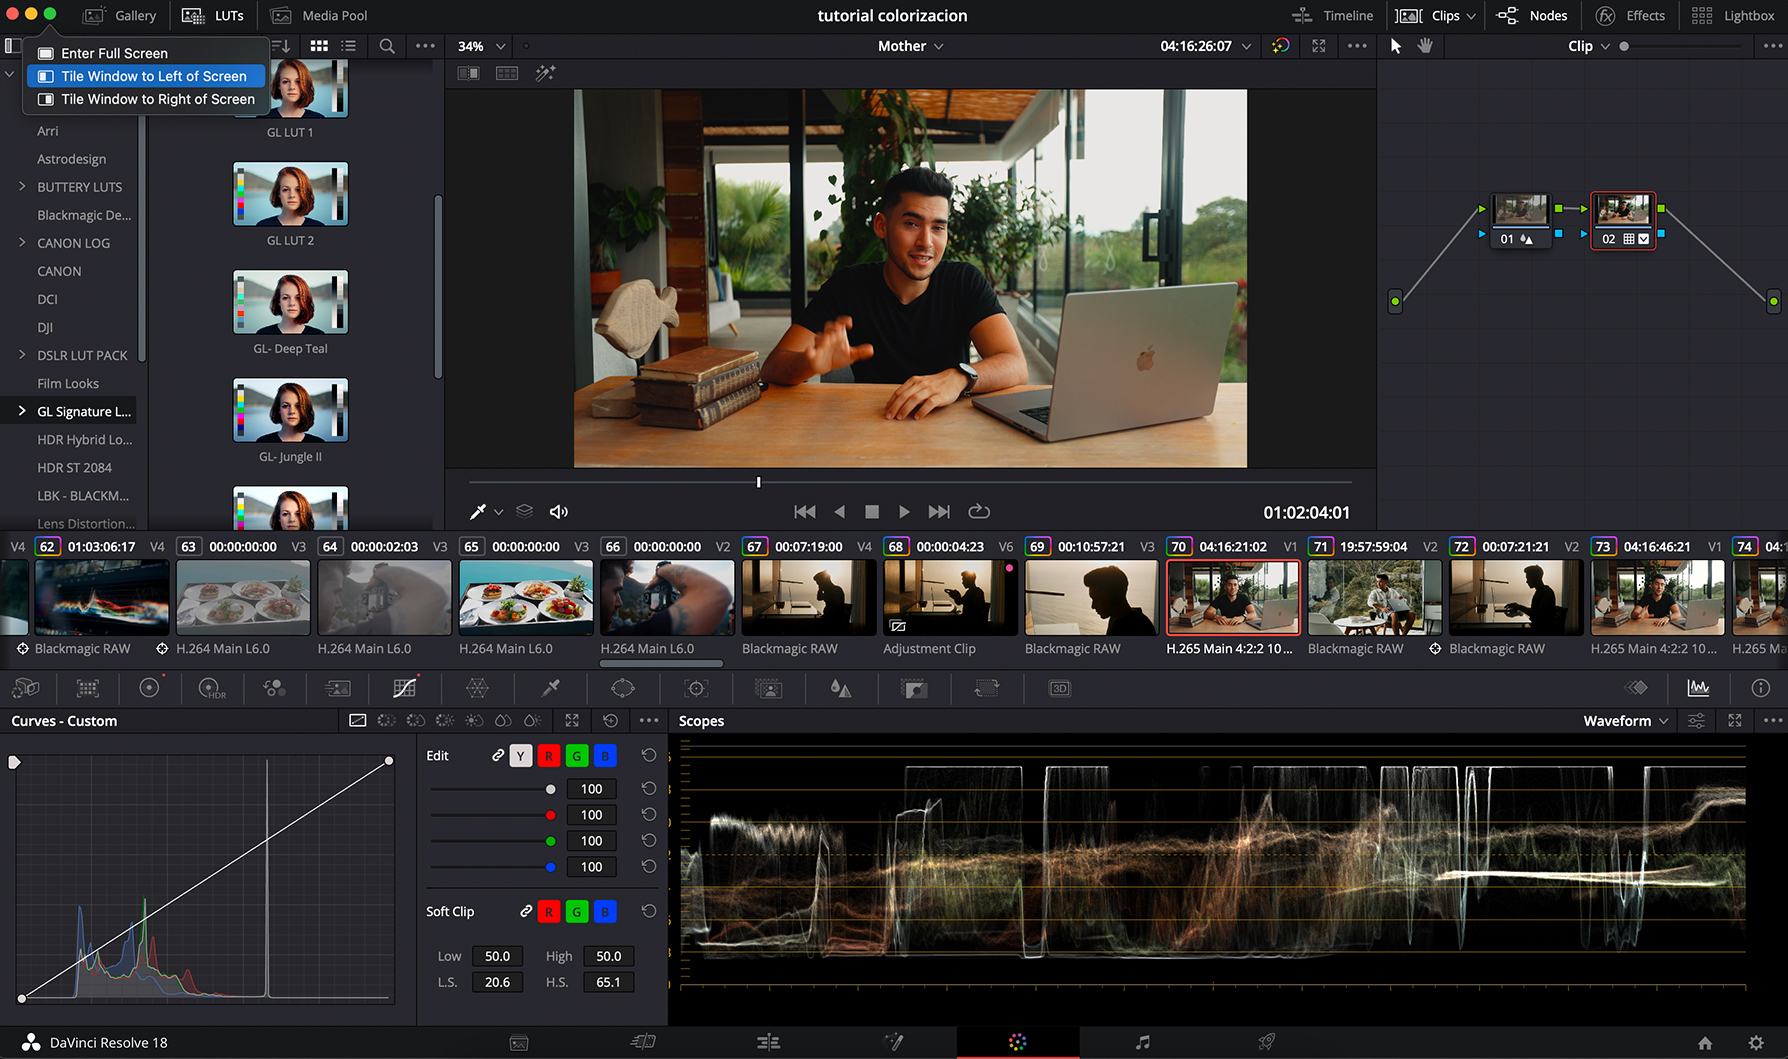
Task: Choose Tile Window to Left of Screen
Action: coord(146,76)
